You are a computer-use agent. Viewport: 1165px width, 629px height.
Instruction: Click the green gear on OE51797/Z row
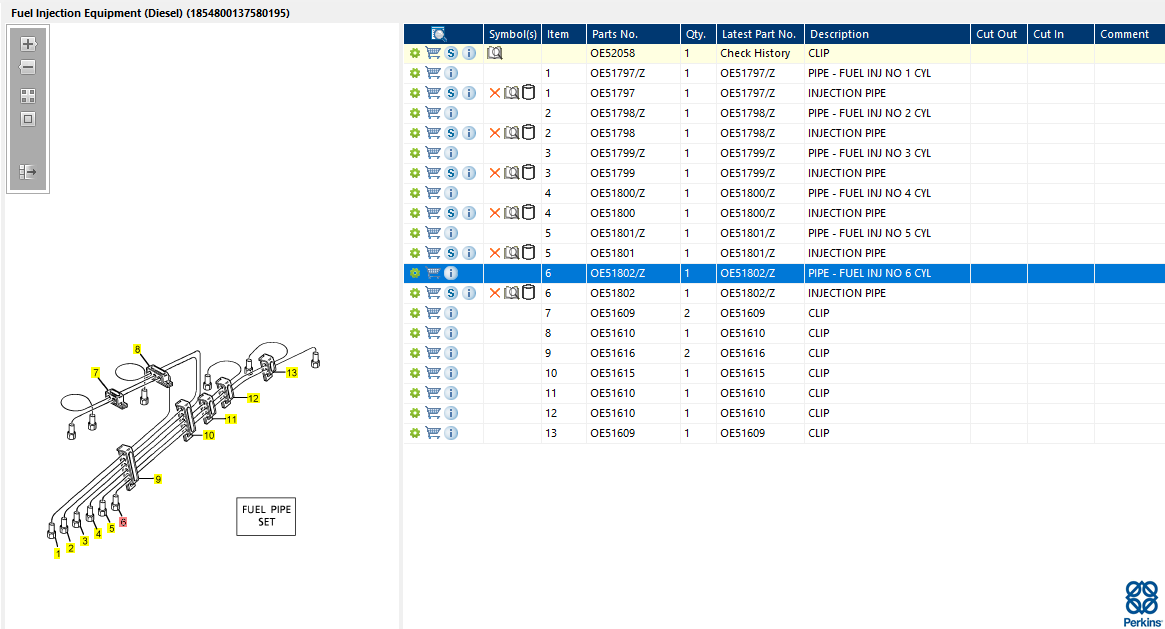[x=415, y=73]
